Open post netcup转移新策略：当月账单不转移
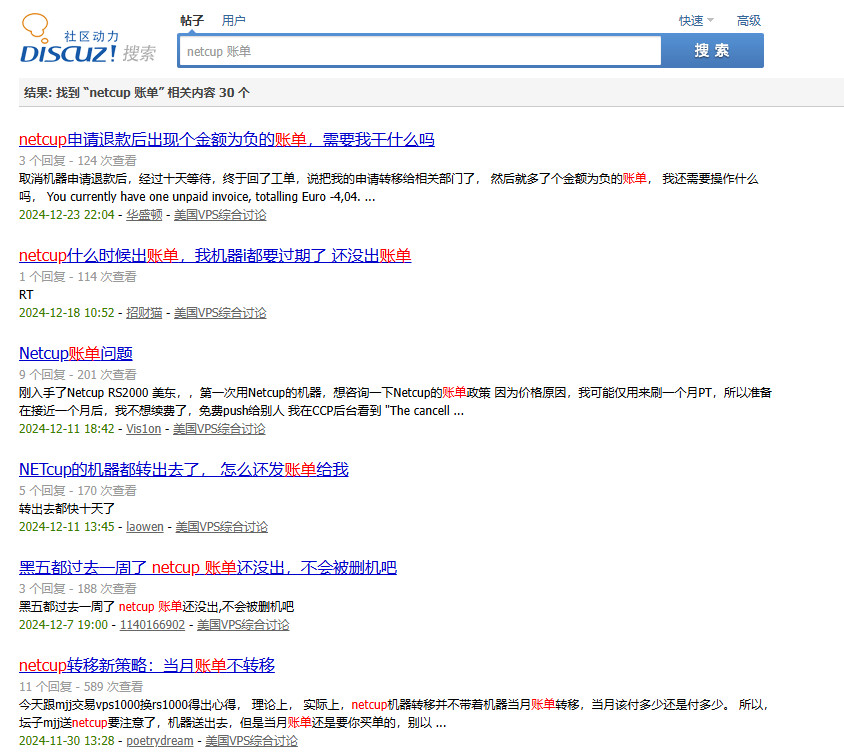 pos(147,666)
